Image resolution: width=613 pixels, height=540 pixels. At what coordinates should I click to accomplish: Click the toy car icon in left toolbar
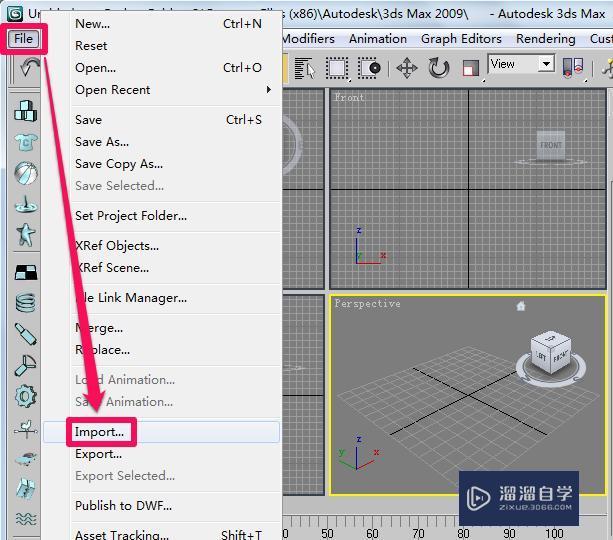pos(26,458)
